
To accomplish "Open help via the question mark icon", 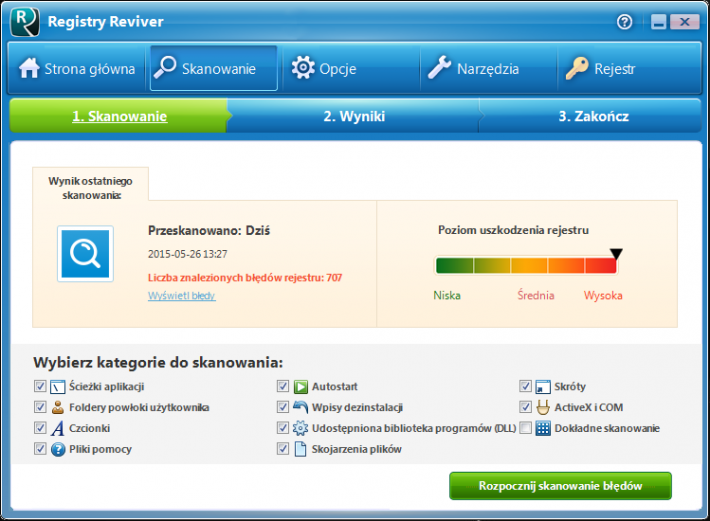I will 624,22.
